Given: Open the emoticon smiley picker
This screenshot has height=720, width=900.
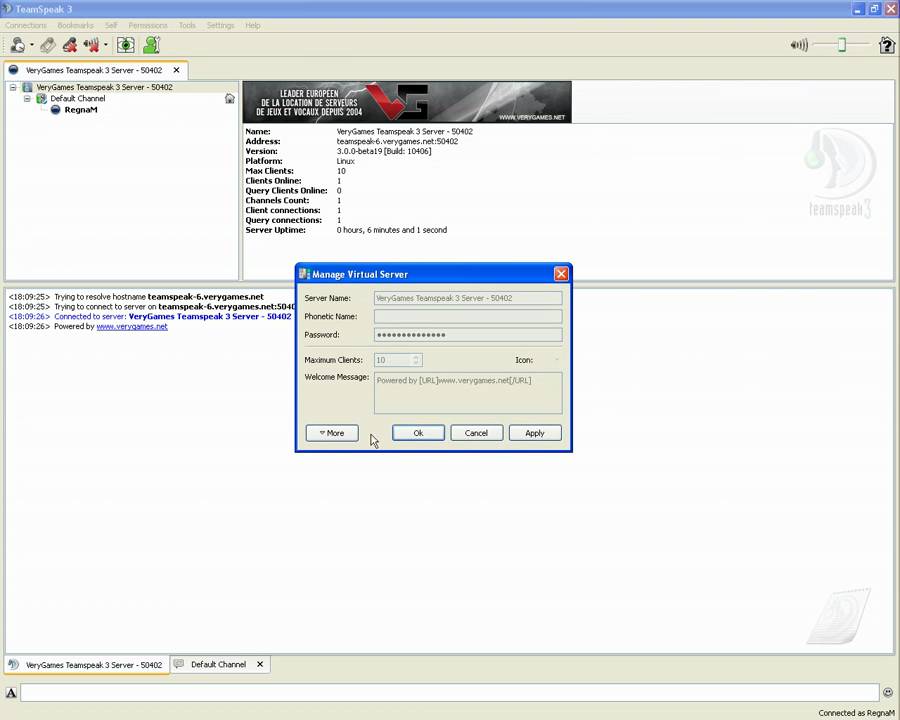Looking at the screenshot, I should 888,692.
